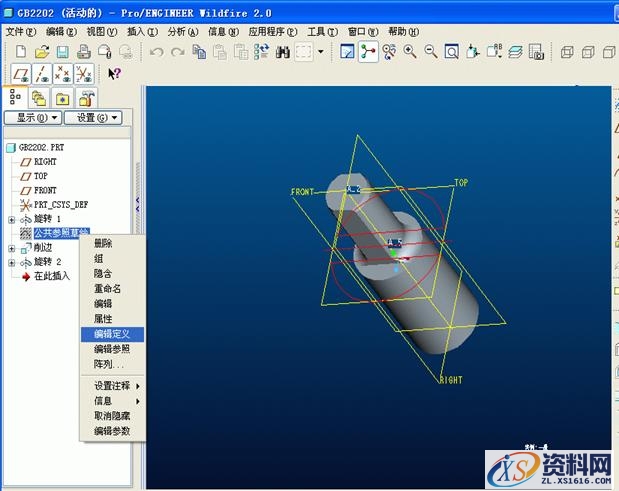The image size is (619, 491).
Task: Copy the selection with the Copy icon
Action: pyautogui.click(x=199, y=52)
